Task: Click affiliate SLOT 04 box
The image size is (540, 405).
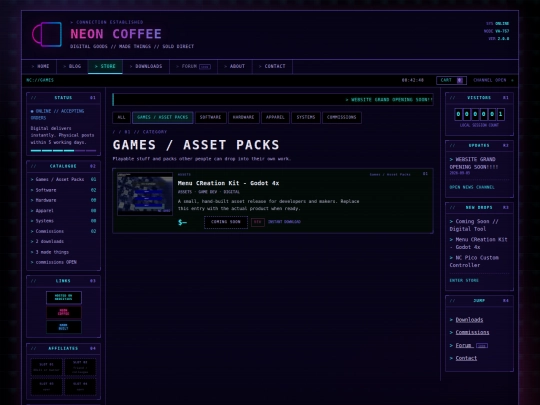Action: tap(80, 386)
